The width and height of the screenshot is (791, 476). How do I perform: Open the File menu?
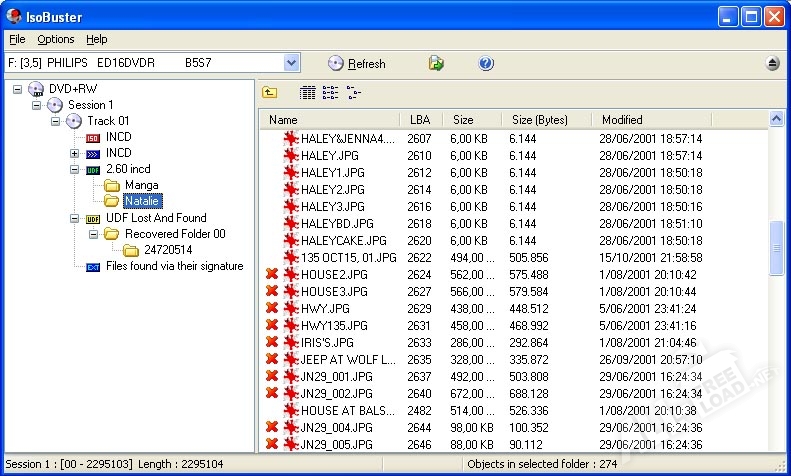tap(17, 39)
